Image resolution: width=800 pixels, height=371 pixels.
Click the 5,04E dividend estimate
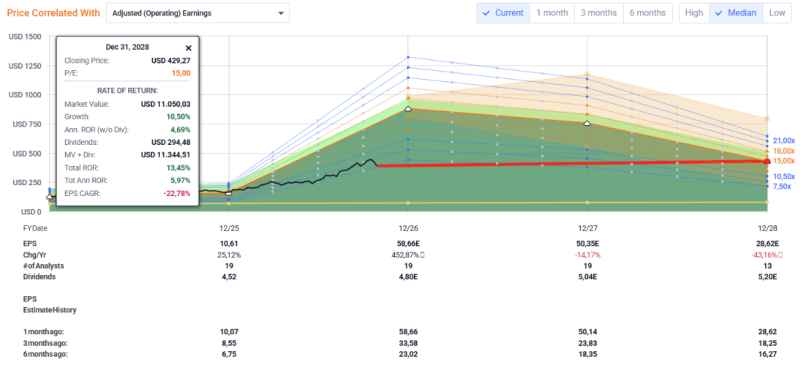(587, 277)
